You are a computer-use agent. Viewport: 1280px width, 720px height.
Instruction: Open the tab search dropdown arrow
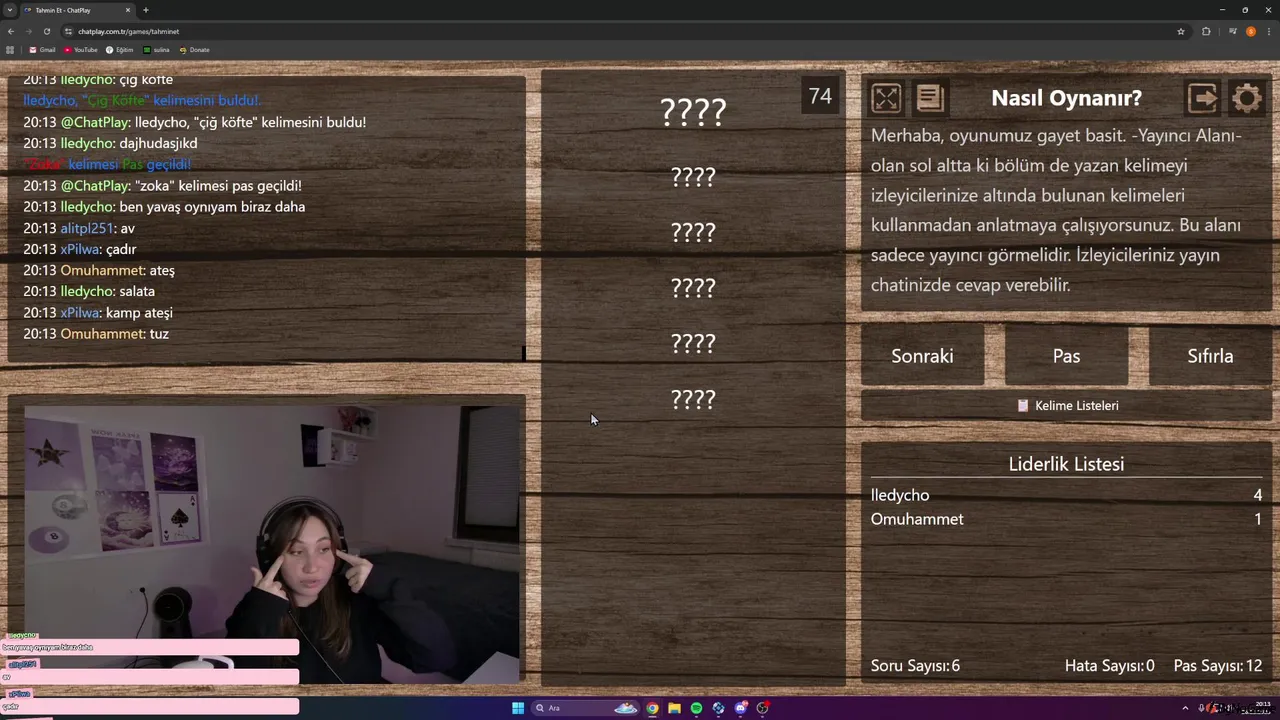[x=10, y=10]
